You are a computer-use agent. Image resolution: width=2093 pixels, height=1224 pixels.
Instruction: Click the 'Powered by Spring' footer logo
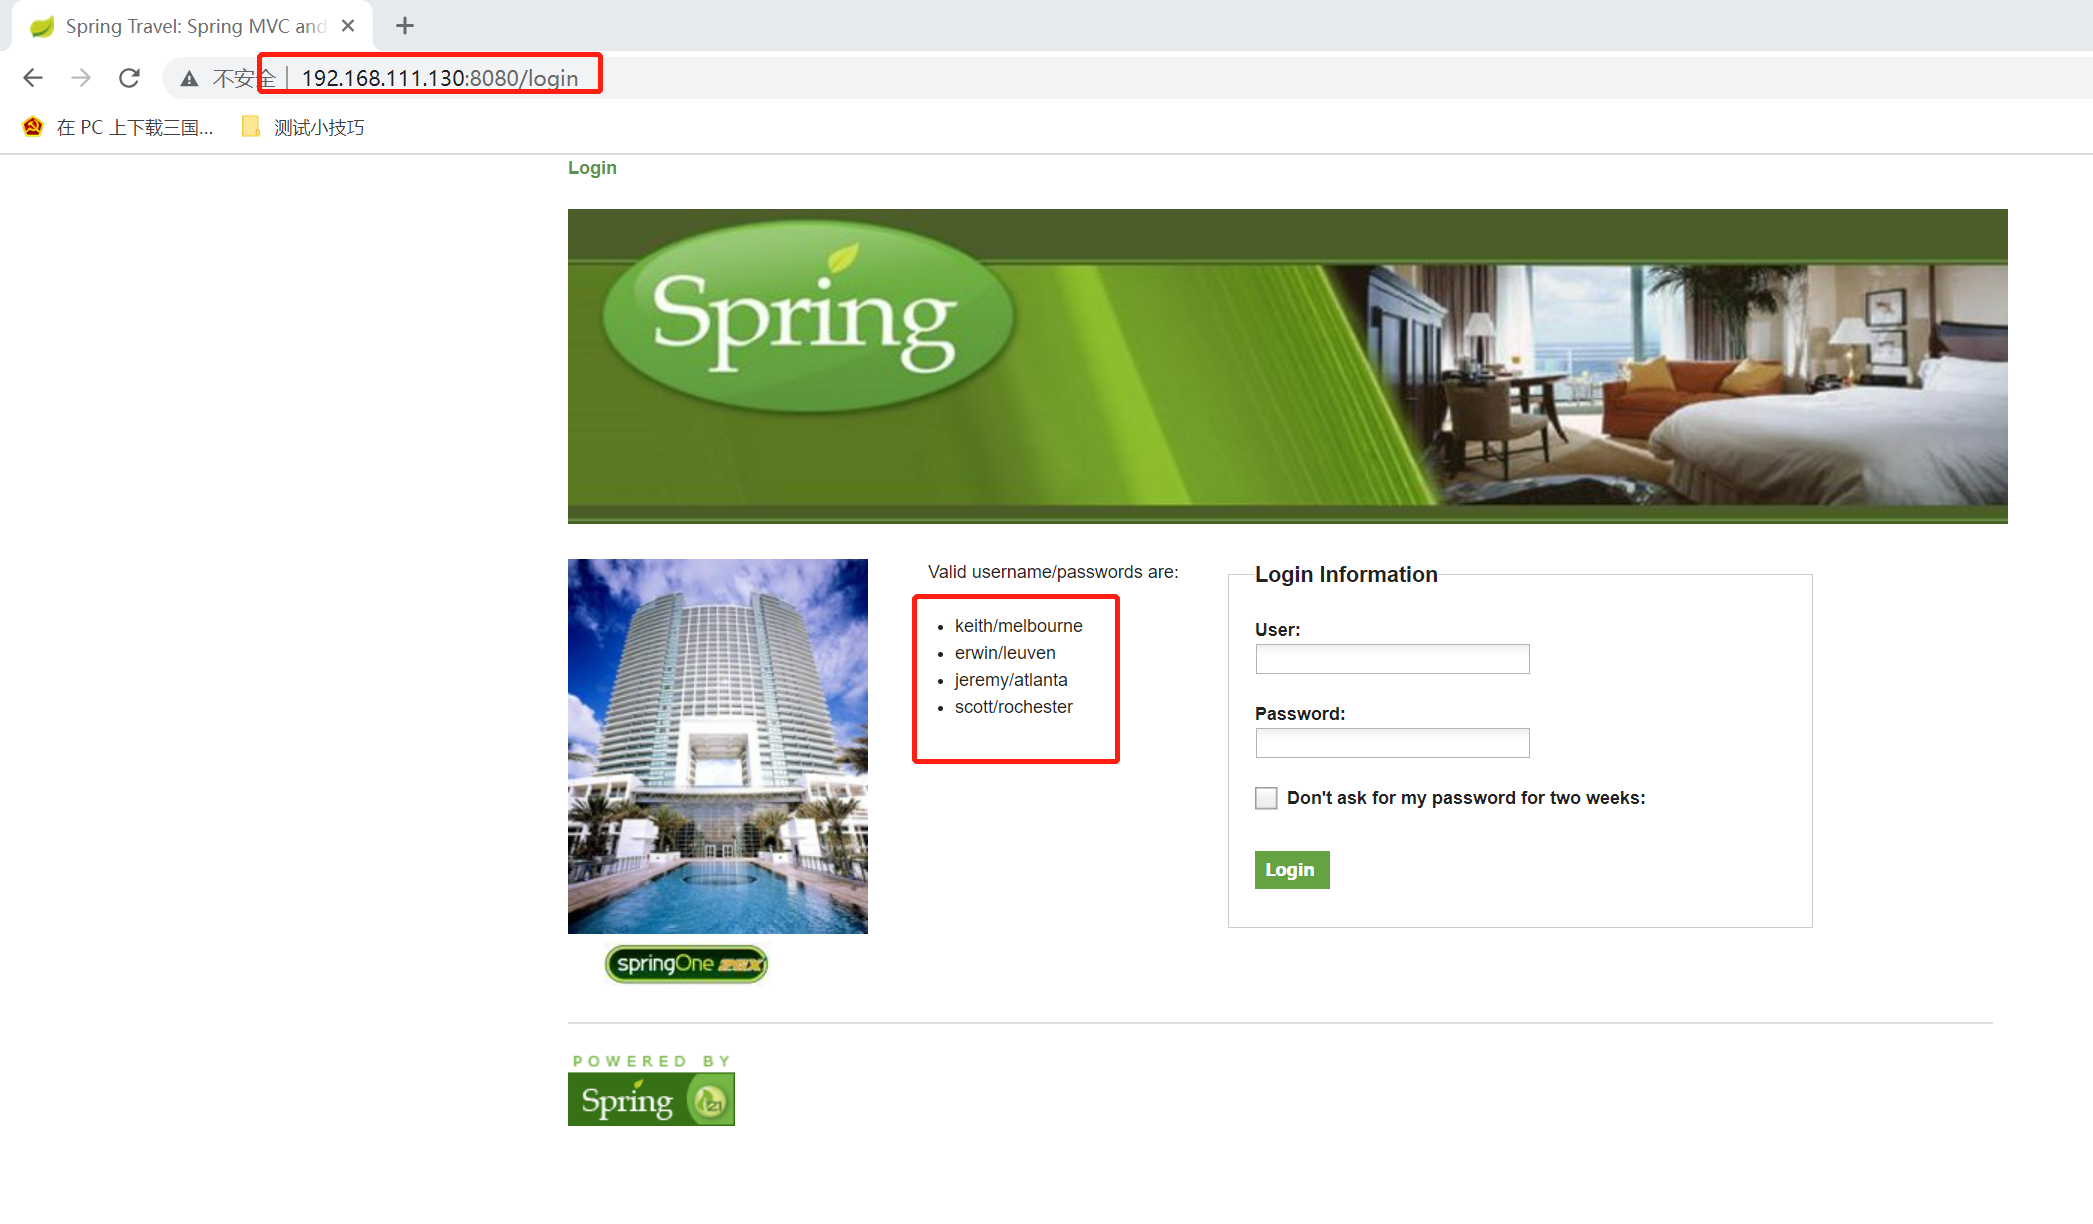pos(651,1098)
